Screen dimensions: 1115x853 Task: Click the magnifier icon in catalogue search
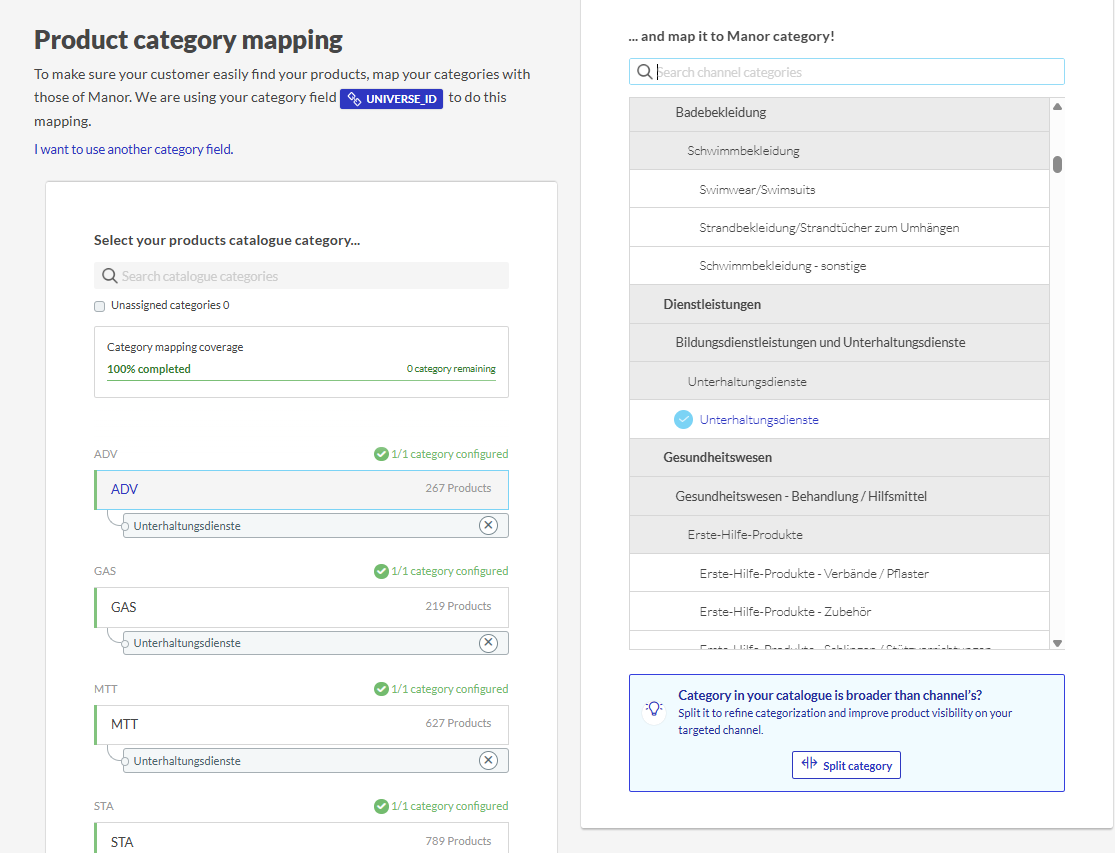[110, 276]
